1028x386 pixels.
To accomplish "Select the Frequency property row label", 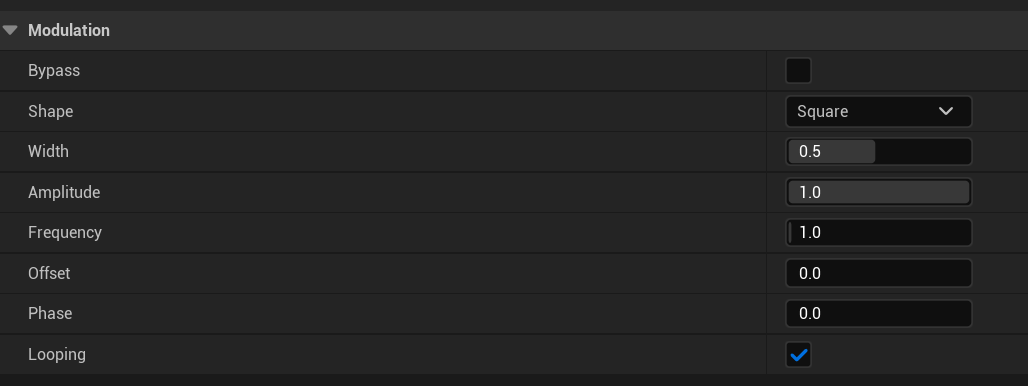I will (65, 233).
